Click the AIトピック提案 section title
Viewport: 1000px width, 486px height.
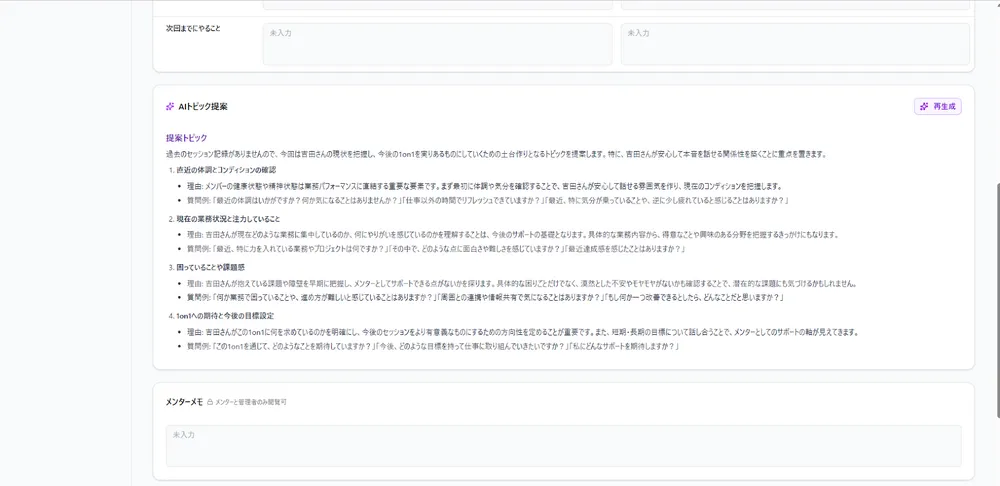click(203, 107)
